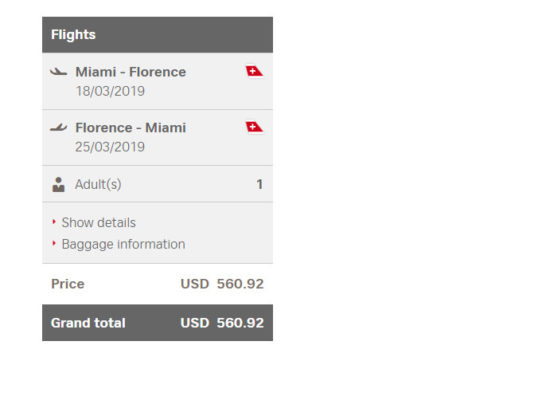Select the Miami - Florence flight title
Screen dimensions: 550x408
pos(131,72)
